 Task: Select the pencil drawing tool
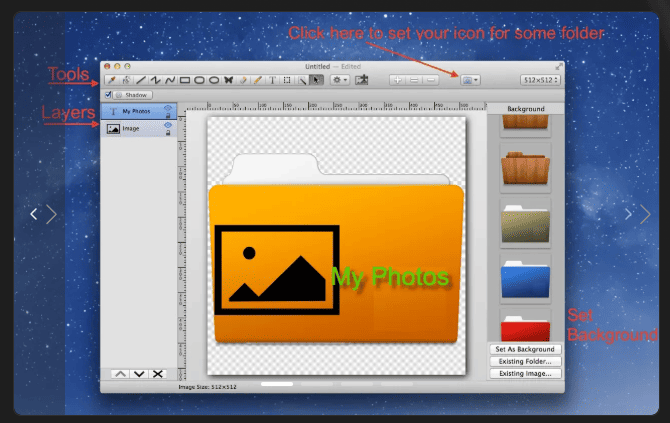point(257,80)
